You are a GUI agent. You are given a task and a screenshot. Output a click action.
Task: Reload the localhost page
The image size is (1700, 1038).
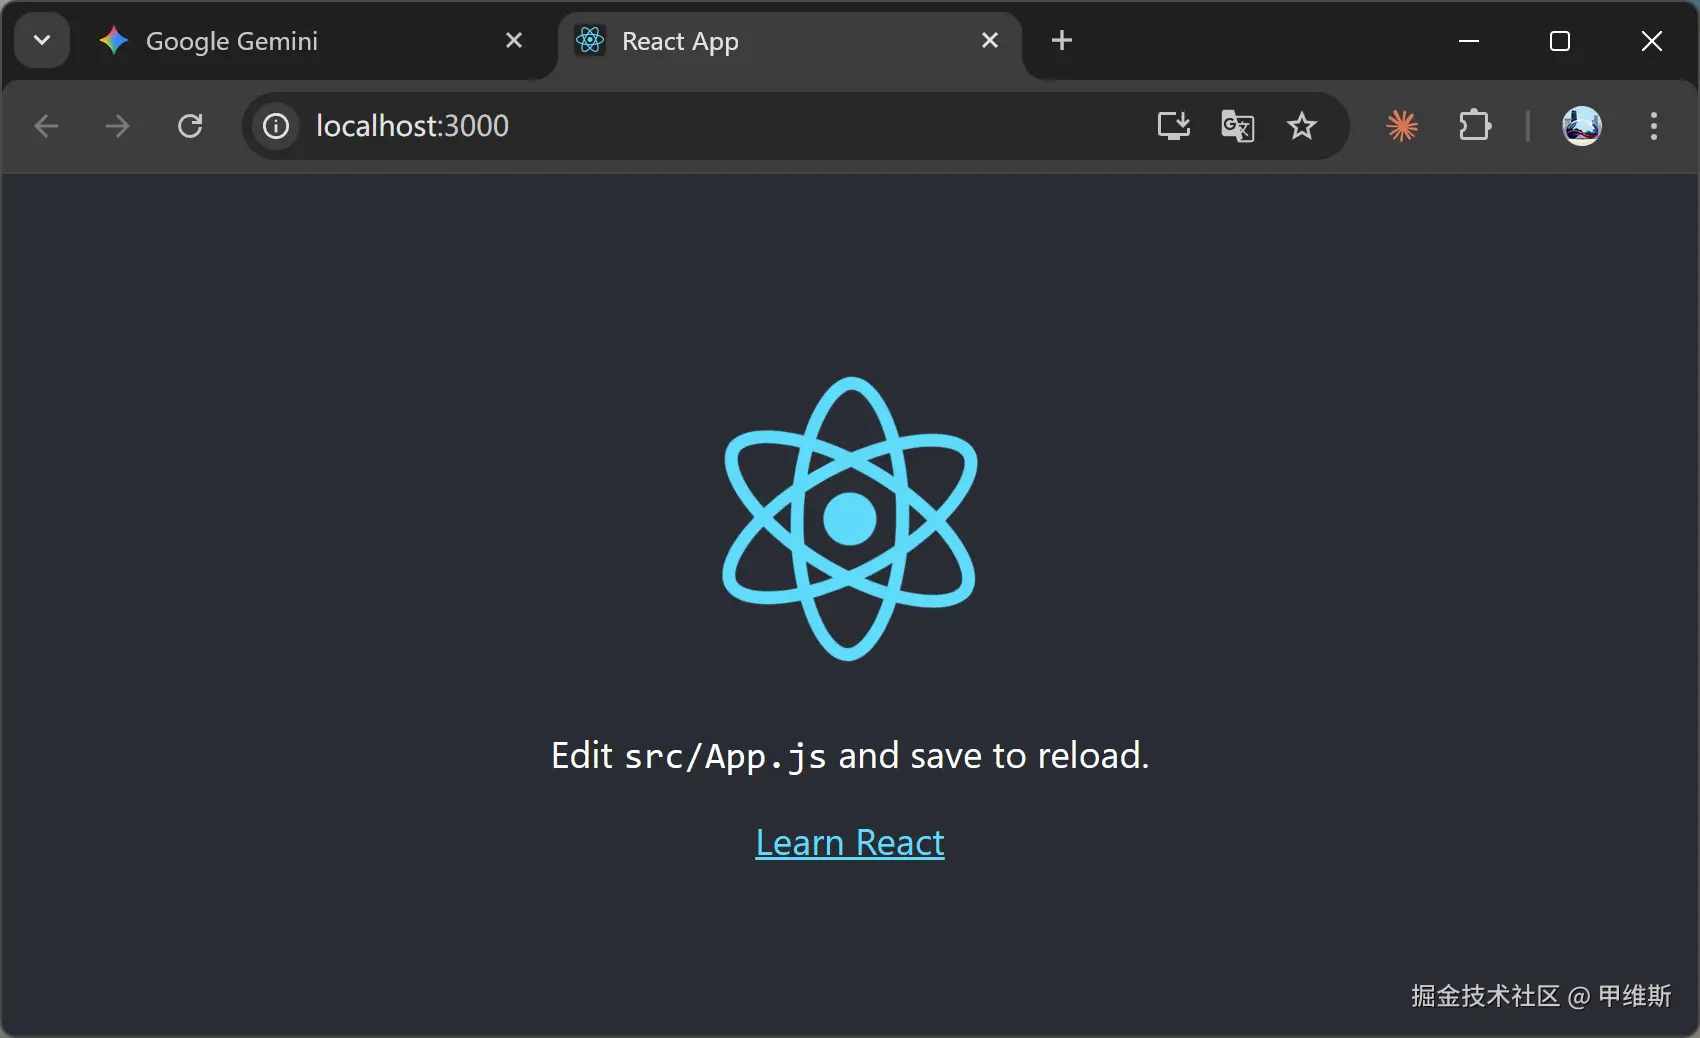coord(190,126)
